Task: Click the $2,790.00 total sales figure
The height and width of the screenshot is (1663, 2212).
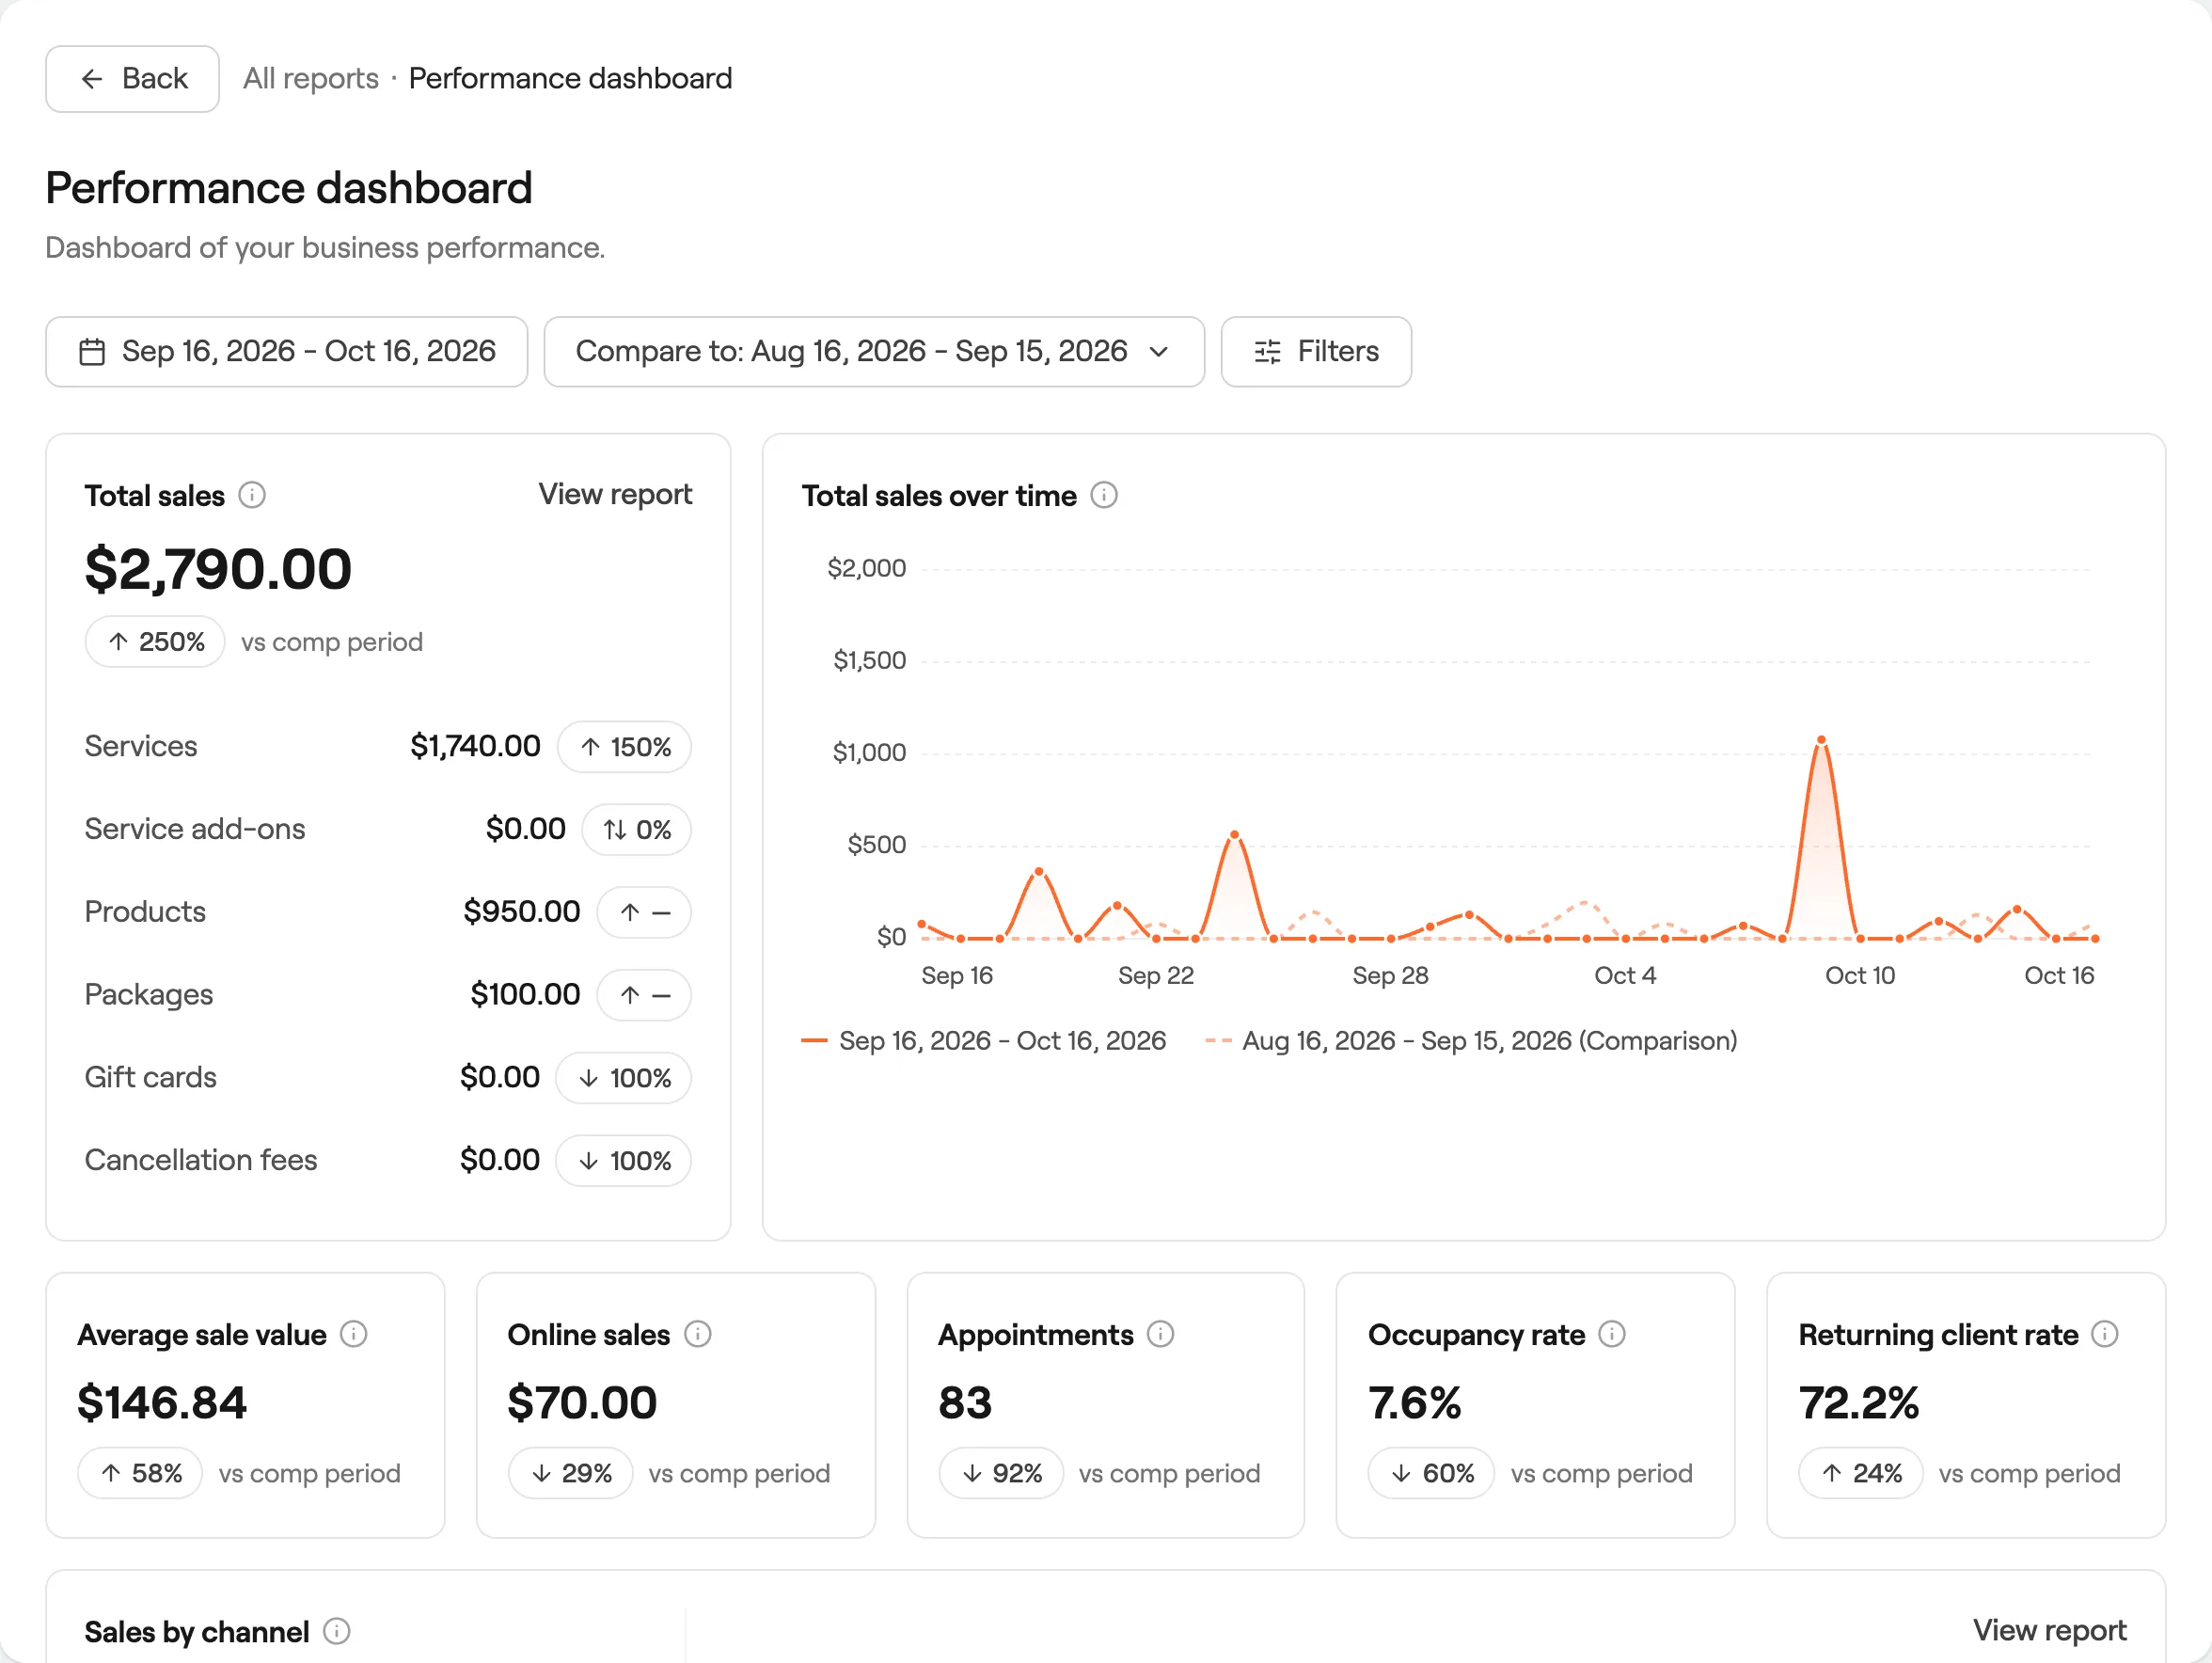Action: coord(218,569)
